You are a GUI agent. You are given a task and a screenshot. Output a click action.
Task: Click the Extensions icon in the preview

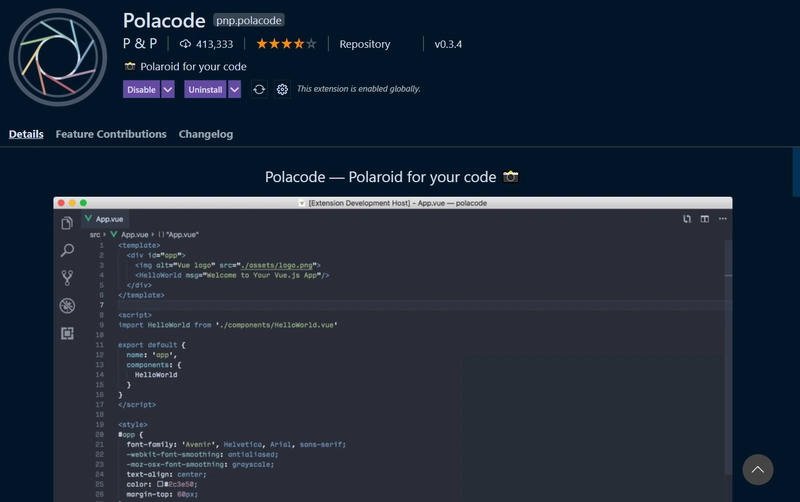(x=67, y=333)
